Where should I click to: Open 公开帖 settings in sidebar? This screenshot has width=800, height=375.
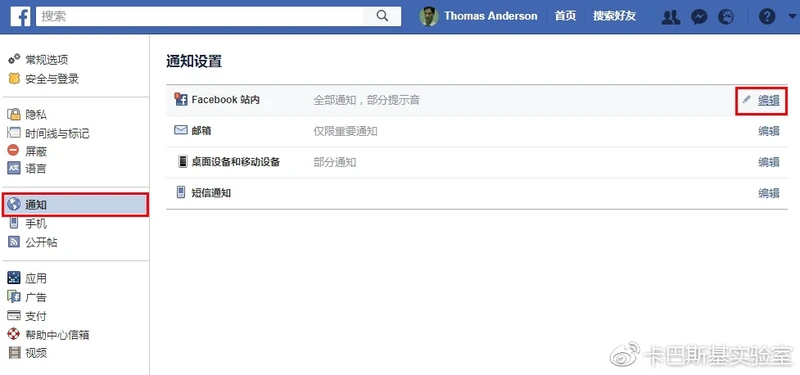tap(41, 242)
